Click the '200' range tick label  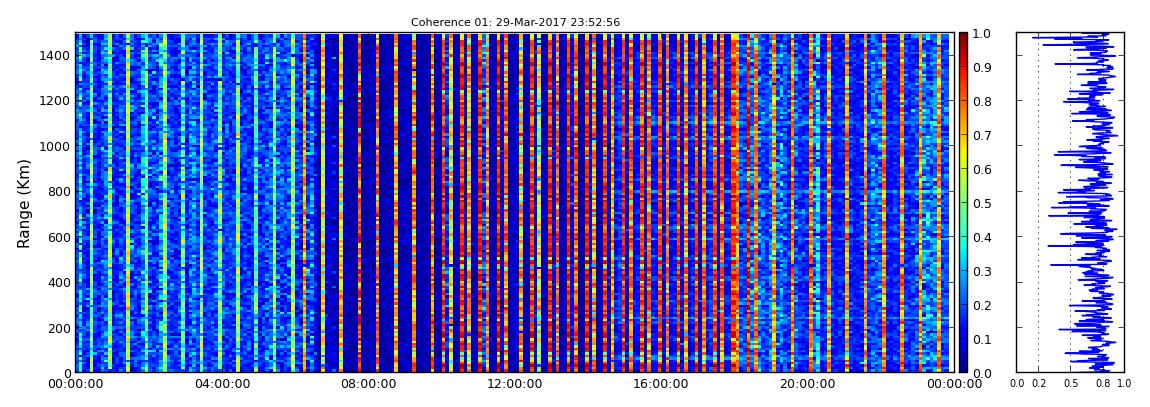coord(59,328)
